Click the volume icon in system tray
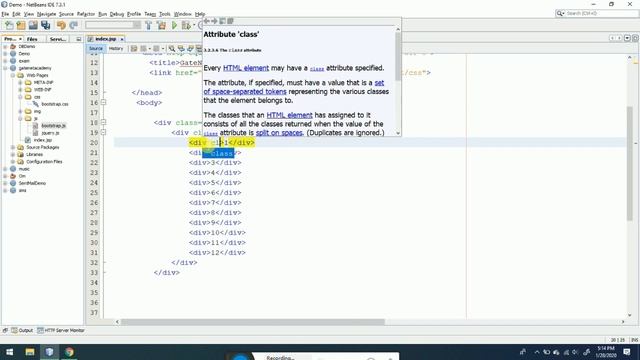Image resolution: width=640 pixels, height=360 pixels. tap(576, 352)
